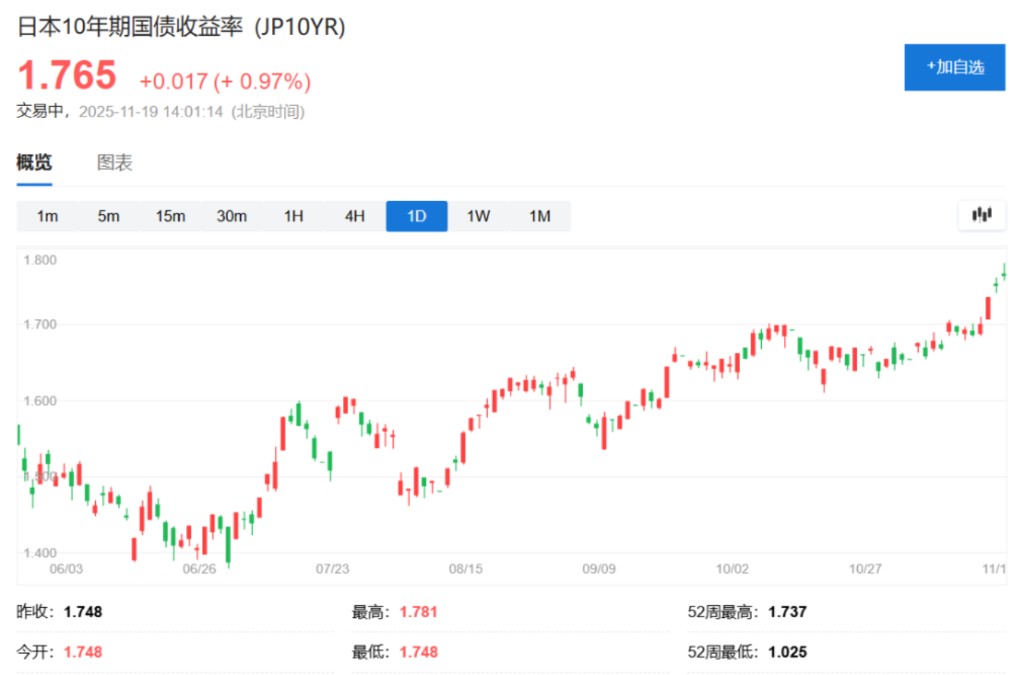Set chart interval to 30m
Viewport: 1024px width, 675px height.
[x=232, y=216]
